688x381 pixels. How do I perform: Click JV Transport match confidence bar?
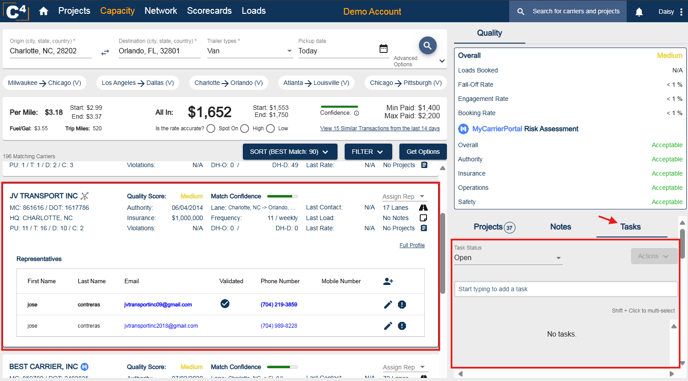pyautogui.click(x=282, y=196)
